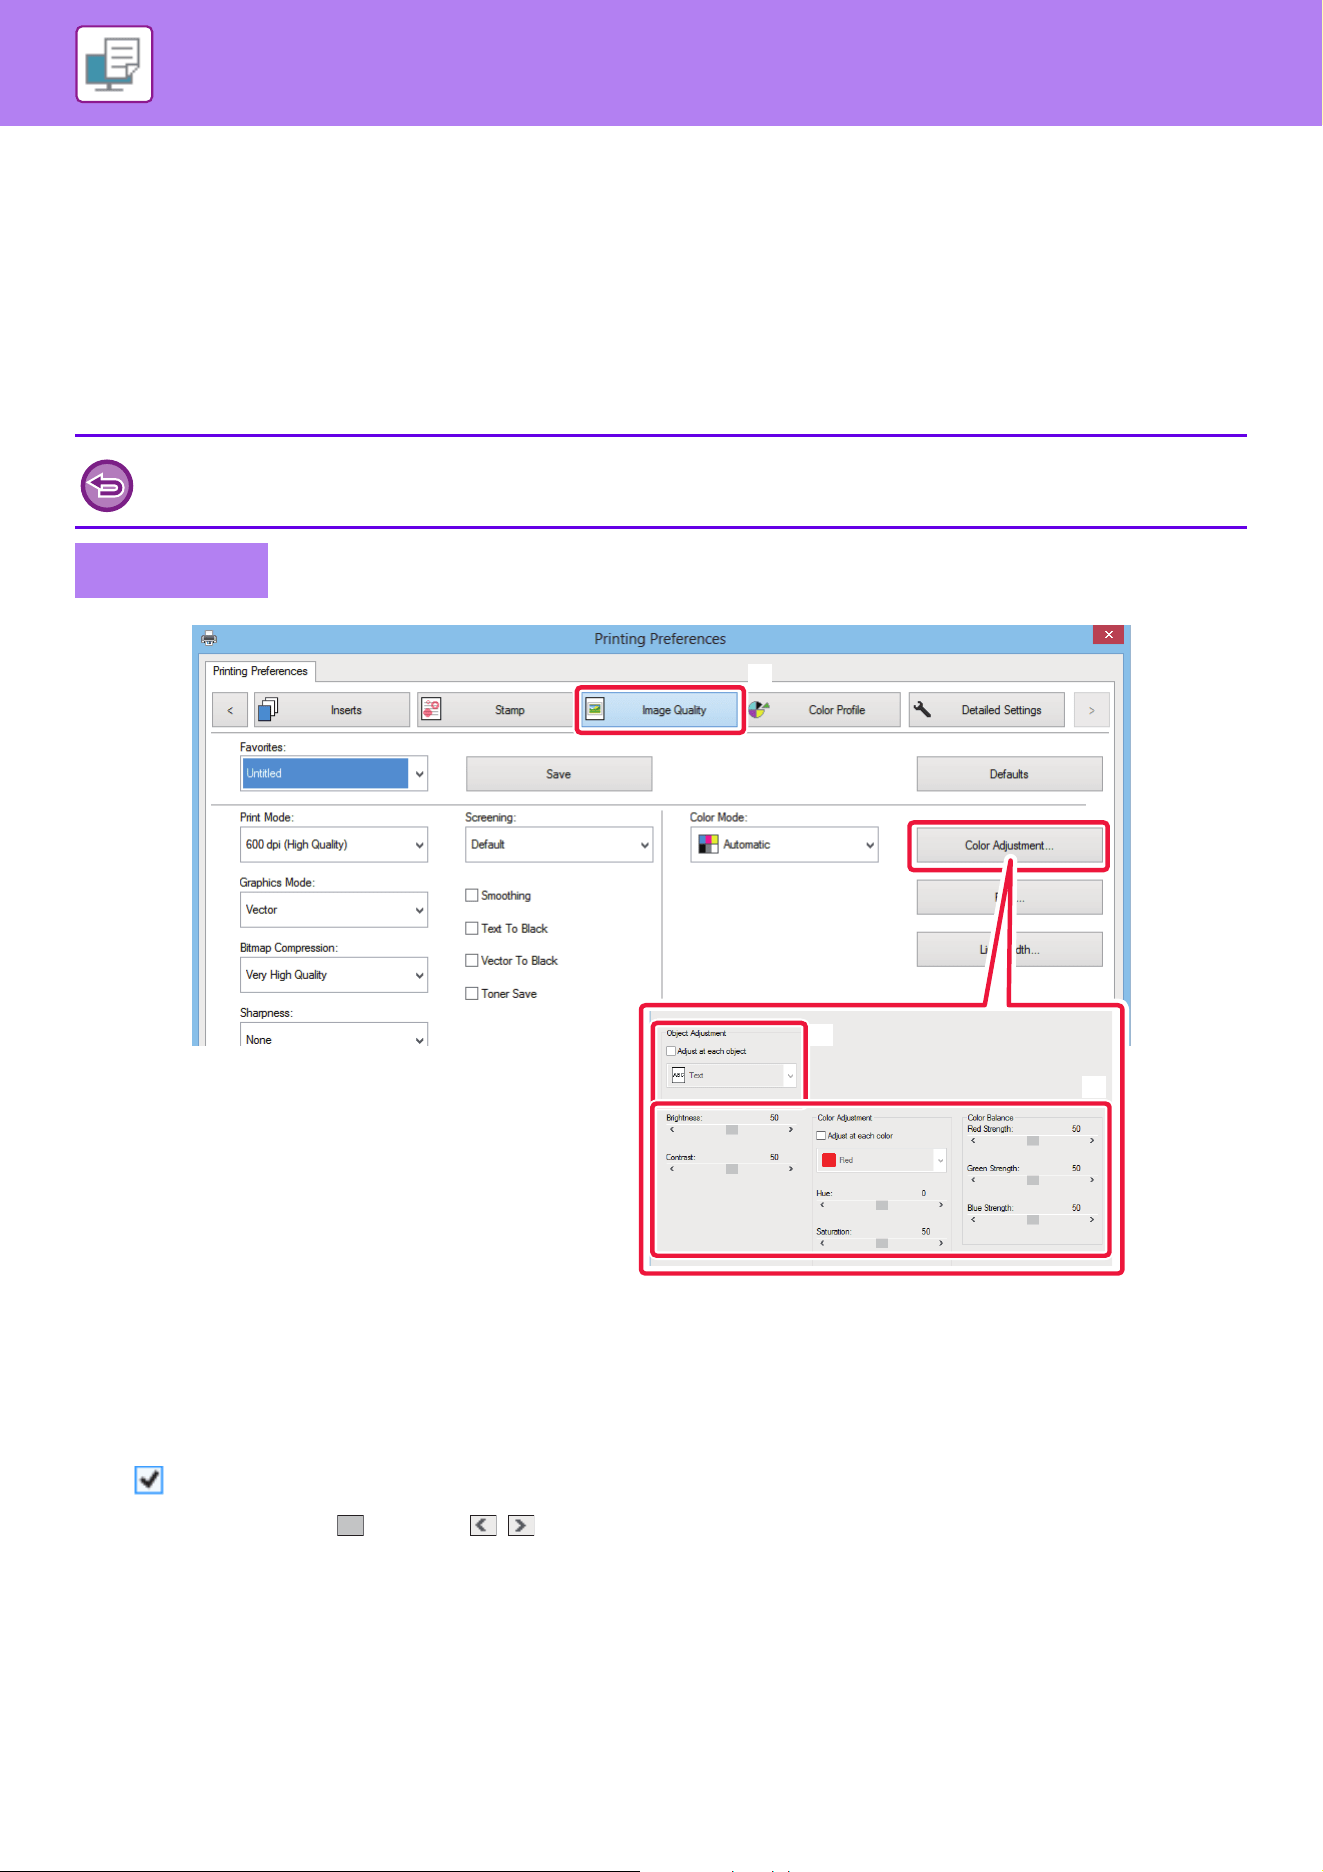Click the Save button next to Favorites

tap(559, 774)
